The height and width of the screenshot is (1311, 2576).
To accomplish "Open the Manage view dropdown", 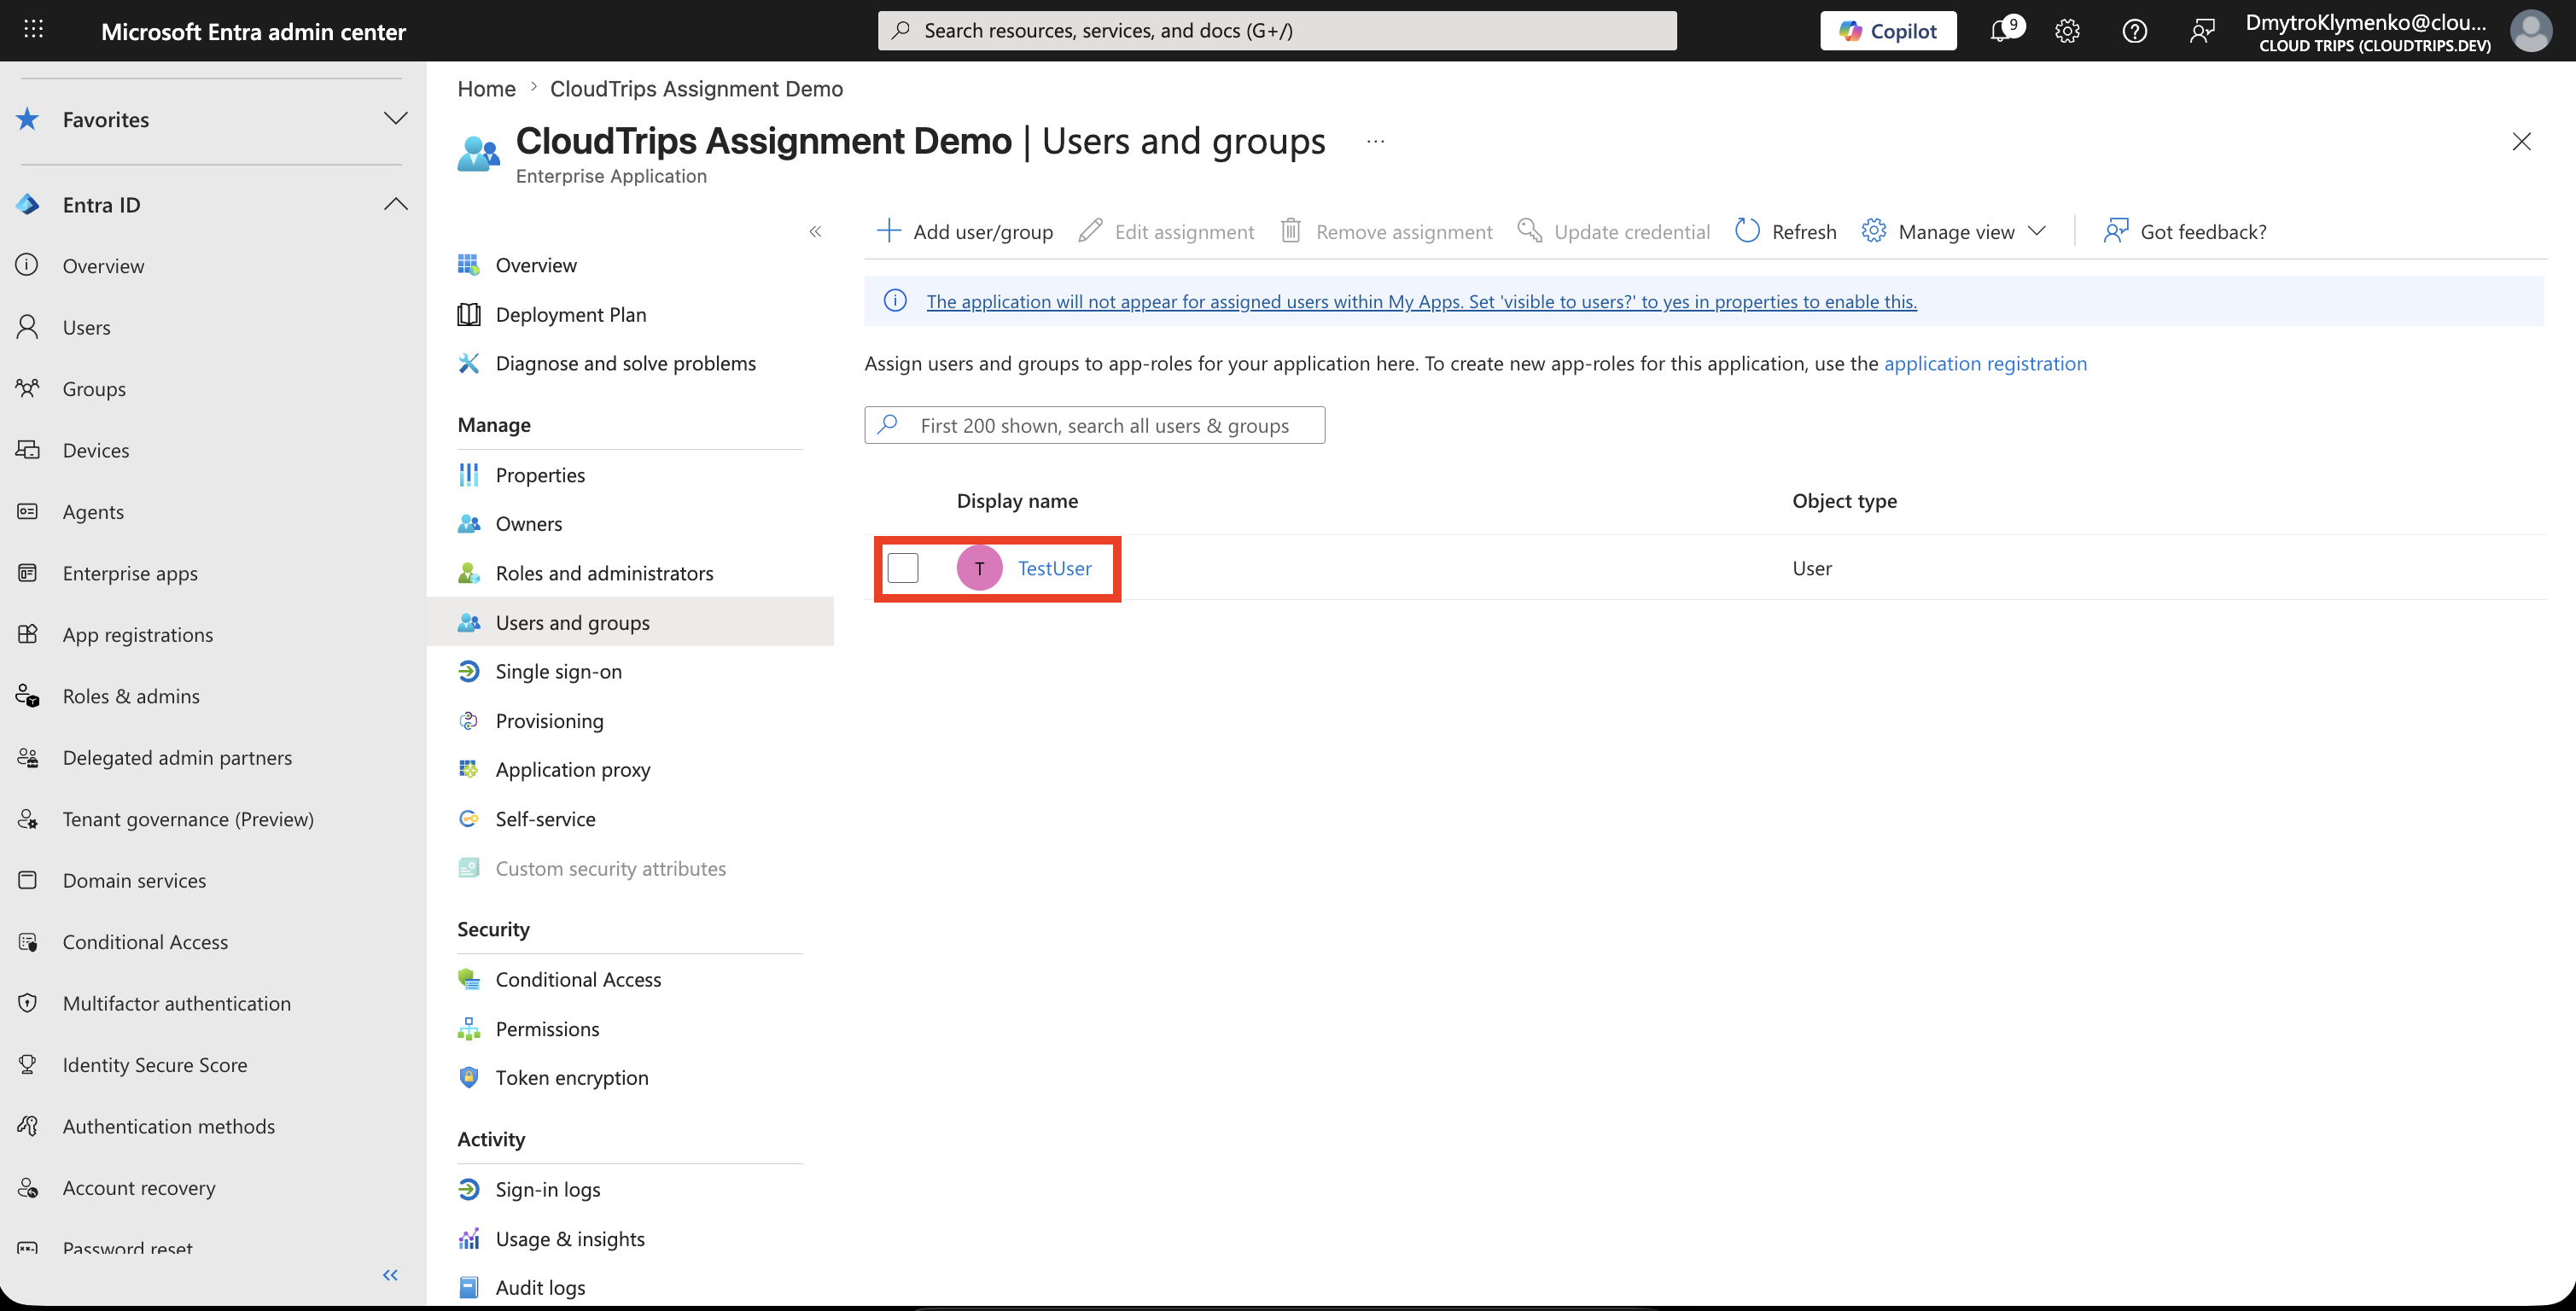I will point(1954,232).
